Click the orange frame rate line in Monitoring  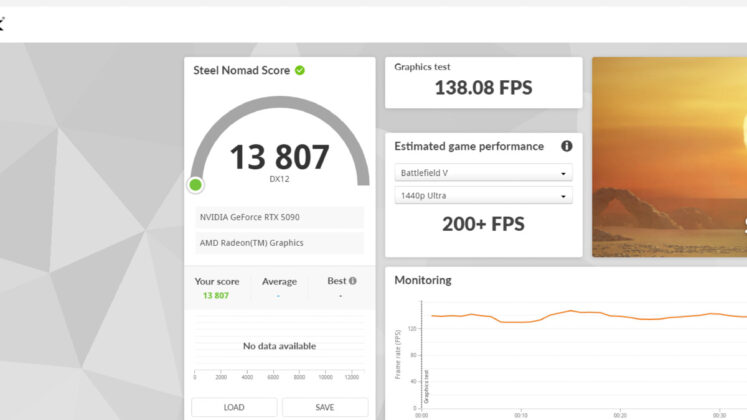[588, 316]
